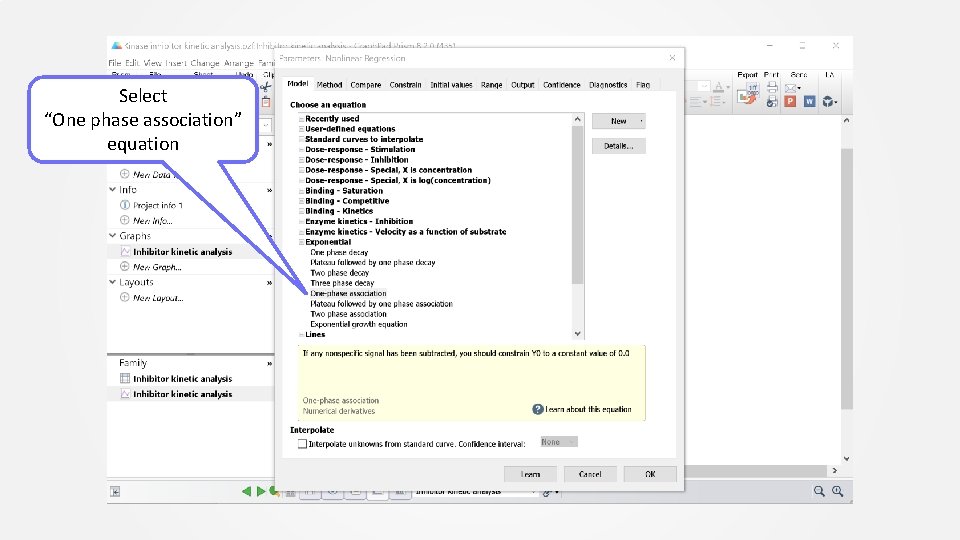Open 'Learn about this equation' link
This screenshot has width=960, height=540.
coord(588,410)
